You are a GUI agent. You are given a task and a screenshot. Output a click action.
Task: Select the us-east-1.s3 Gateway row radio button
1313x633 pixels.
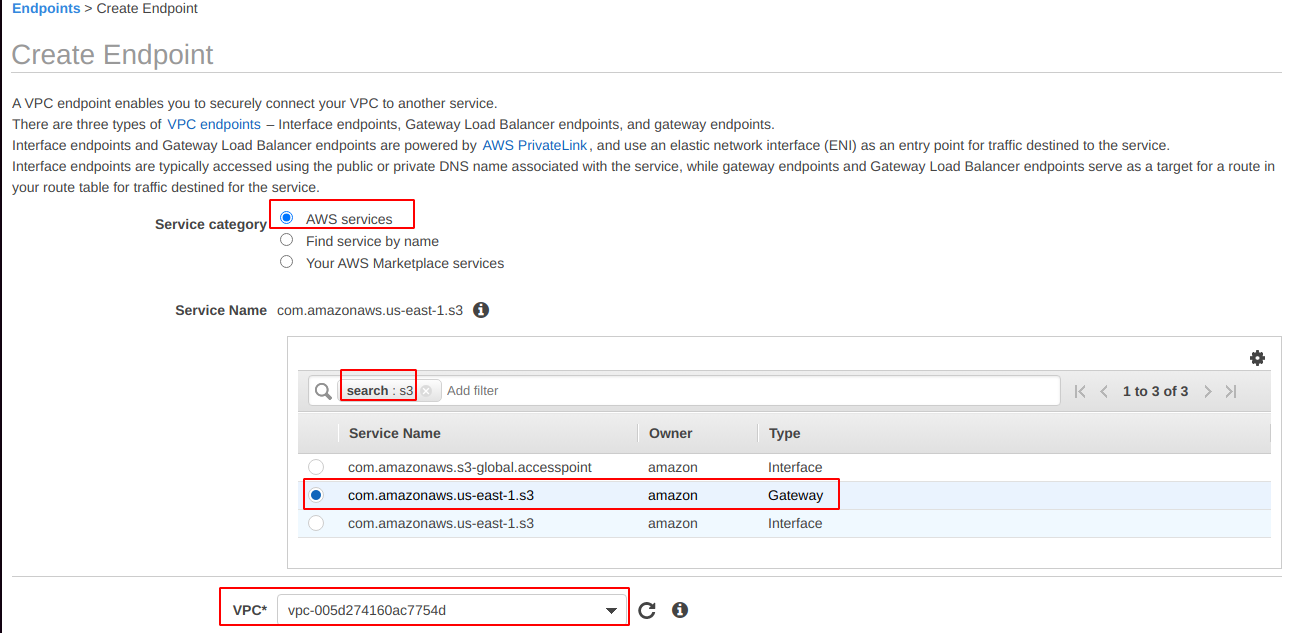tap(316, 495)
